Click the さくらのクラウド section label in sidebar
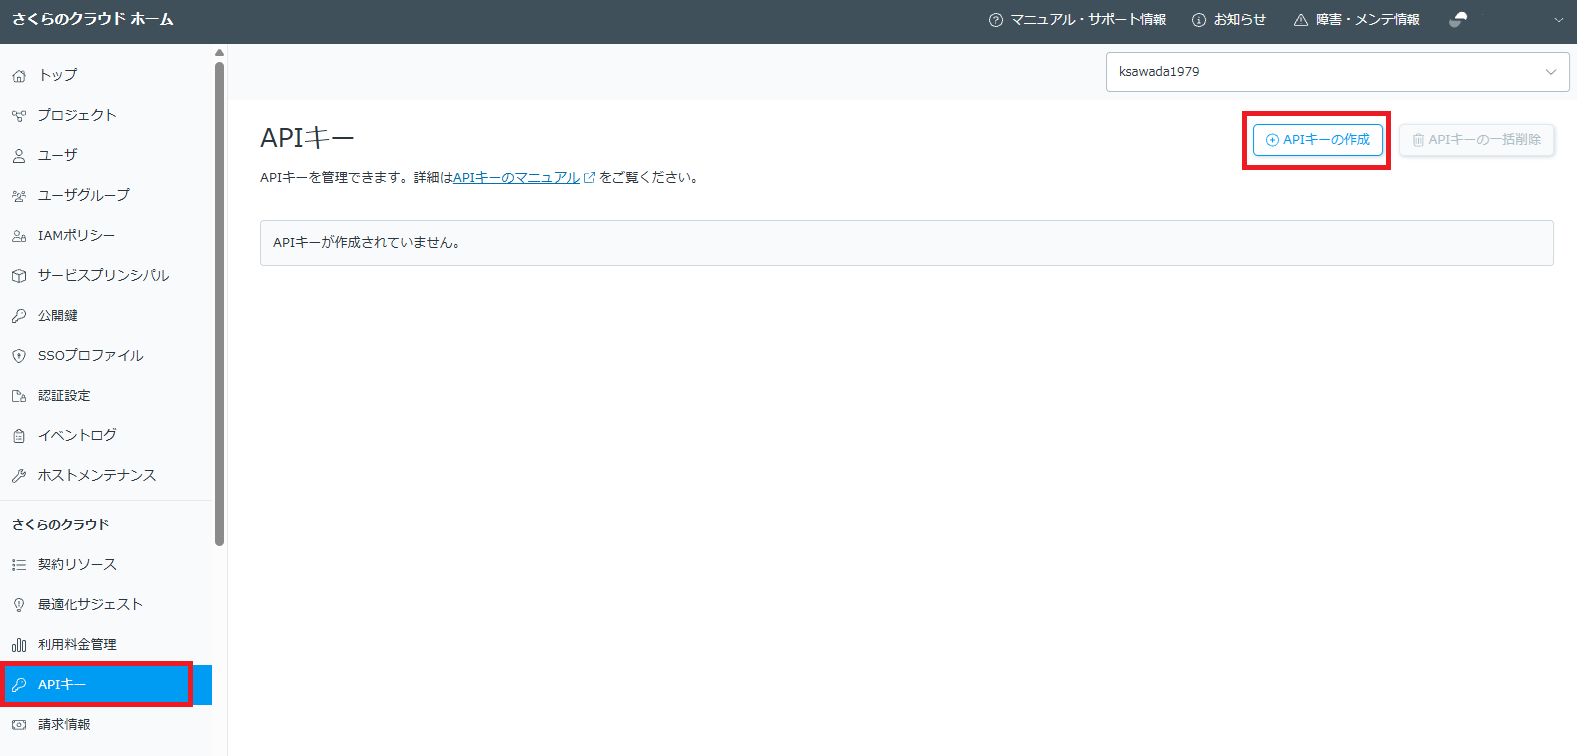This screenshot has width=1577, height=756. point(61,525)
